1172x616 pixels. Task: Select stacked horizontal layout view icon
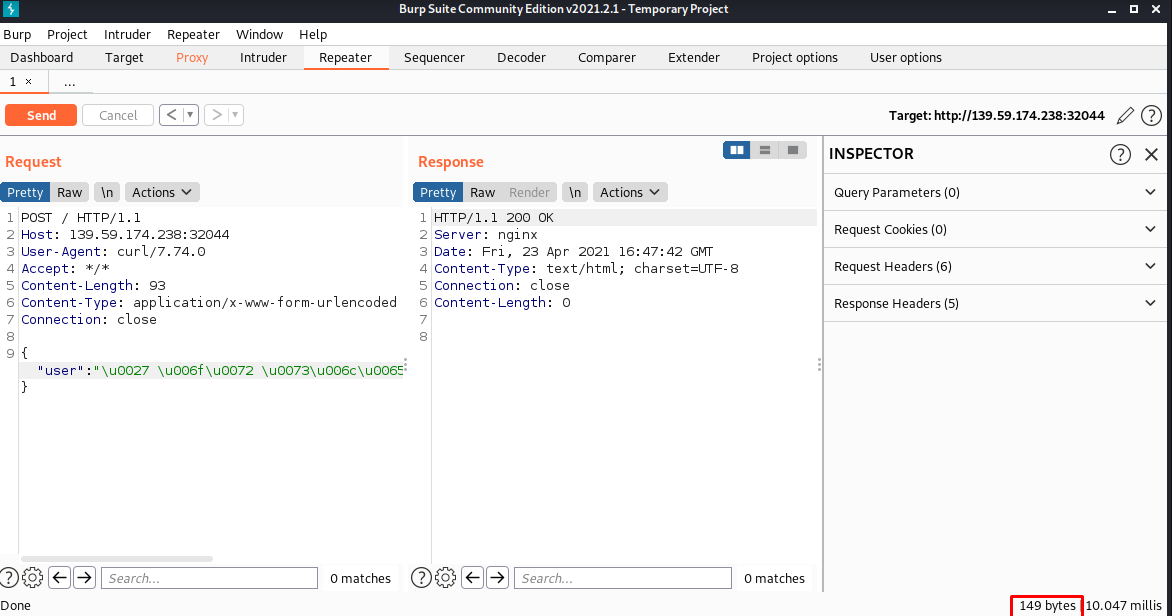pyautogui.click(x=765, y=150)
